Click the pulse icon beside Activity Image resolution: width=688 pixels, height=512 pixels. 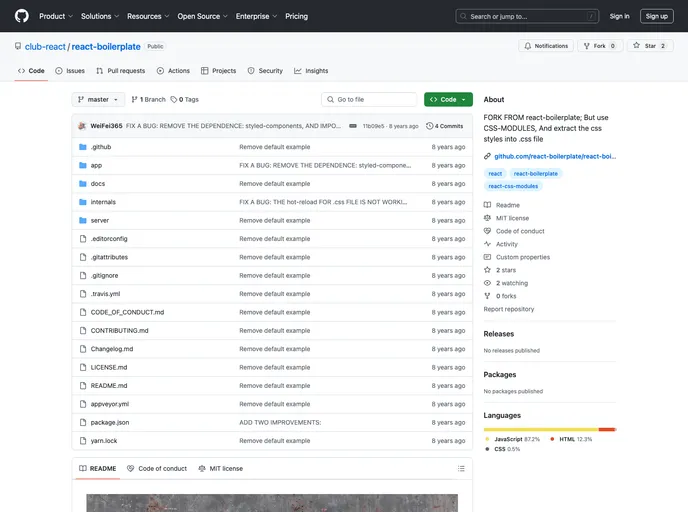click(487, 244)
